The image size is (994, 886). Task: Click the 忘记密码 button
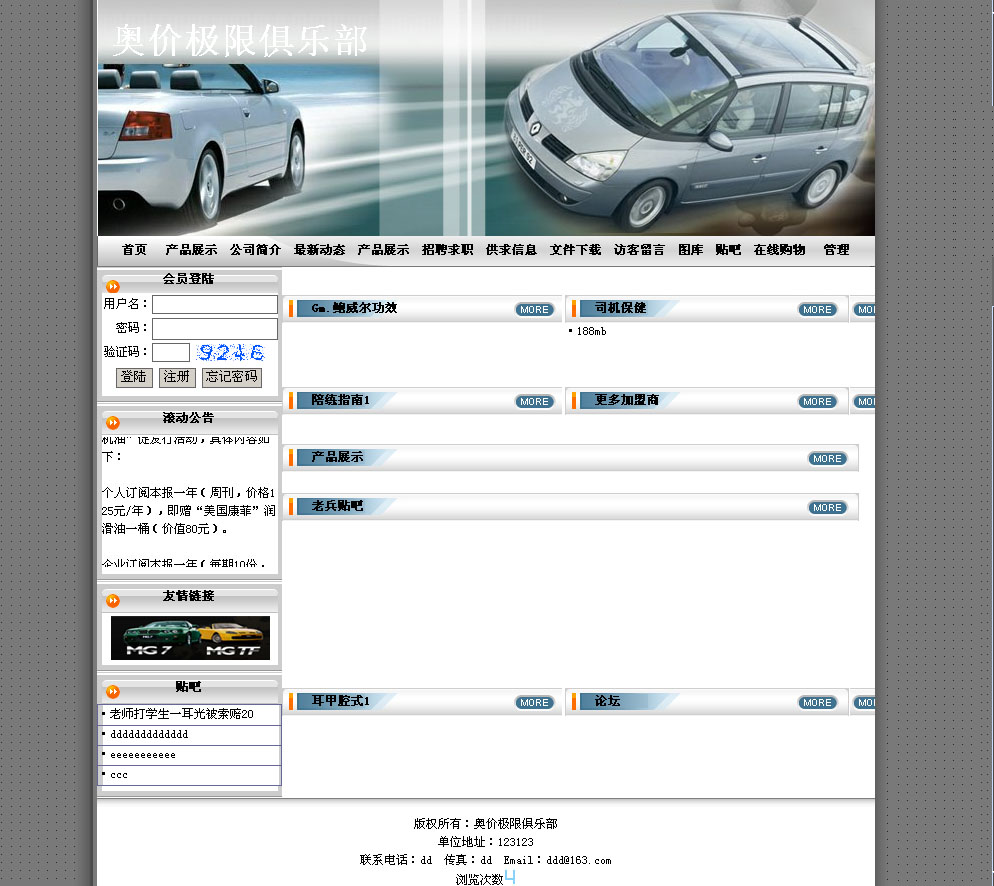[x=231, y=377]
